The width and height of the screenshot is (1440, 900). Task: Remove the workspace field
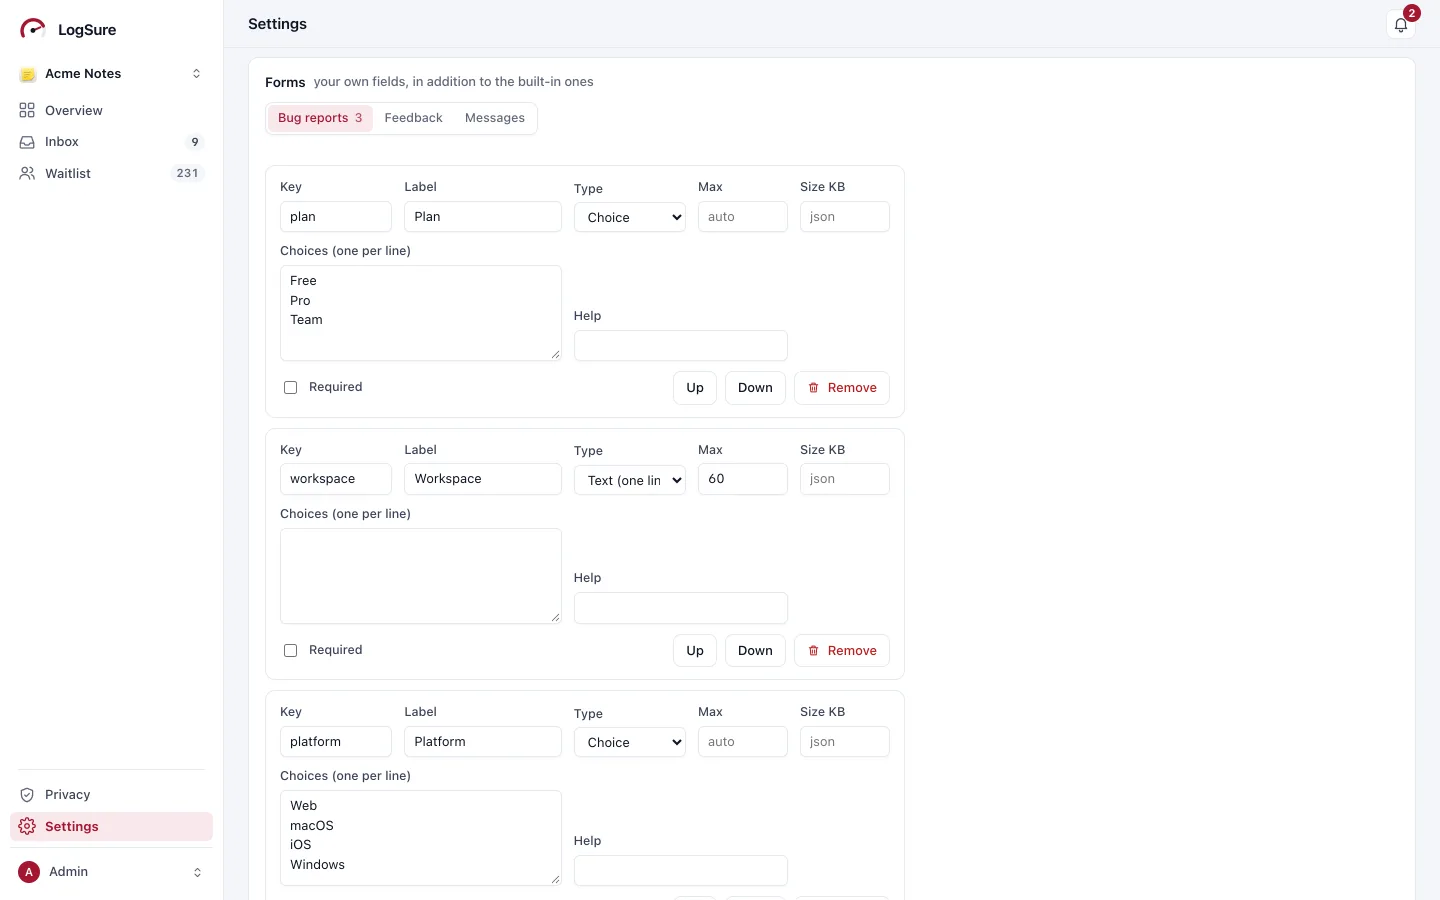[842, 651]
